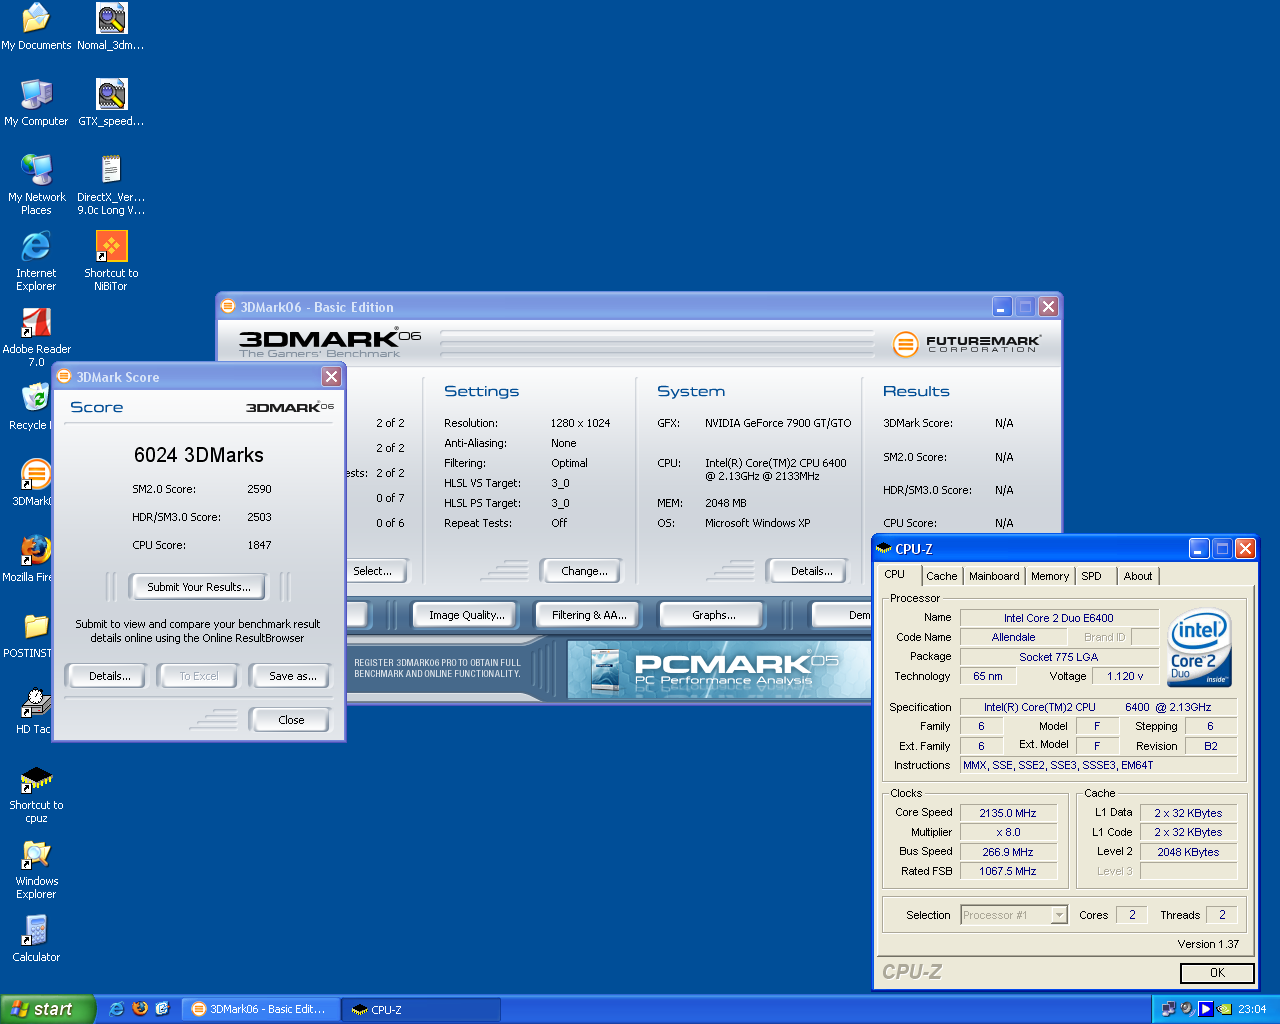This screenshot has height=1024, width=1280.
Task: Click the blue play tray icon
Action: pyautogui.click(x=1206, y=1009)
